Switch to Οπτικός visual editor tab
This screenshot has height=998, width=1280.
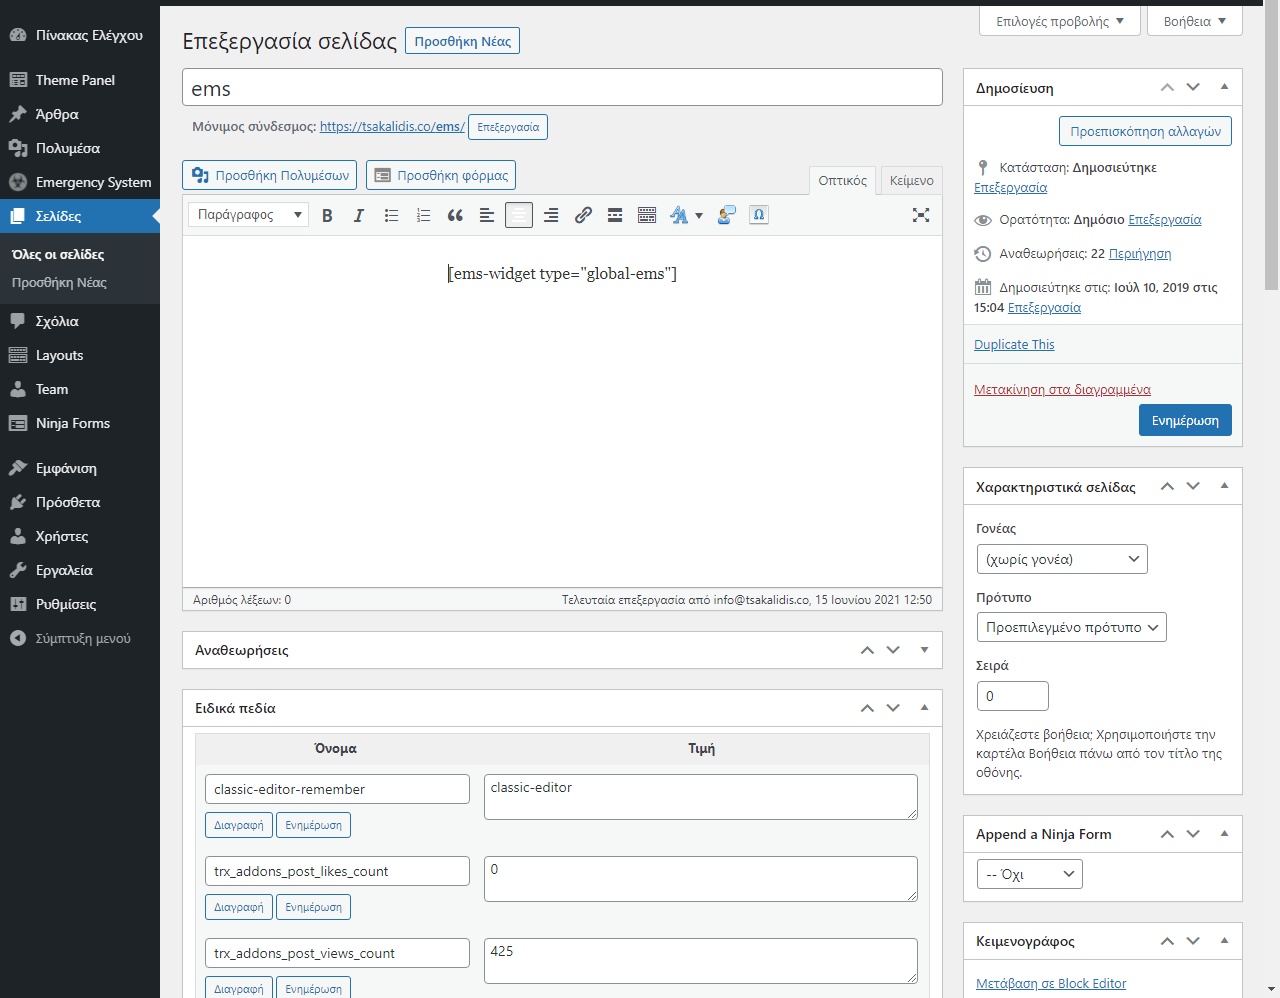842,180
